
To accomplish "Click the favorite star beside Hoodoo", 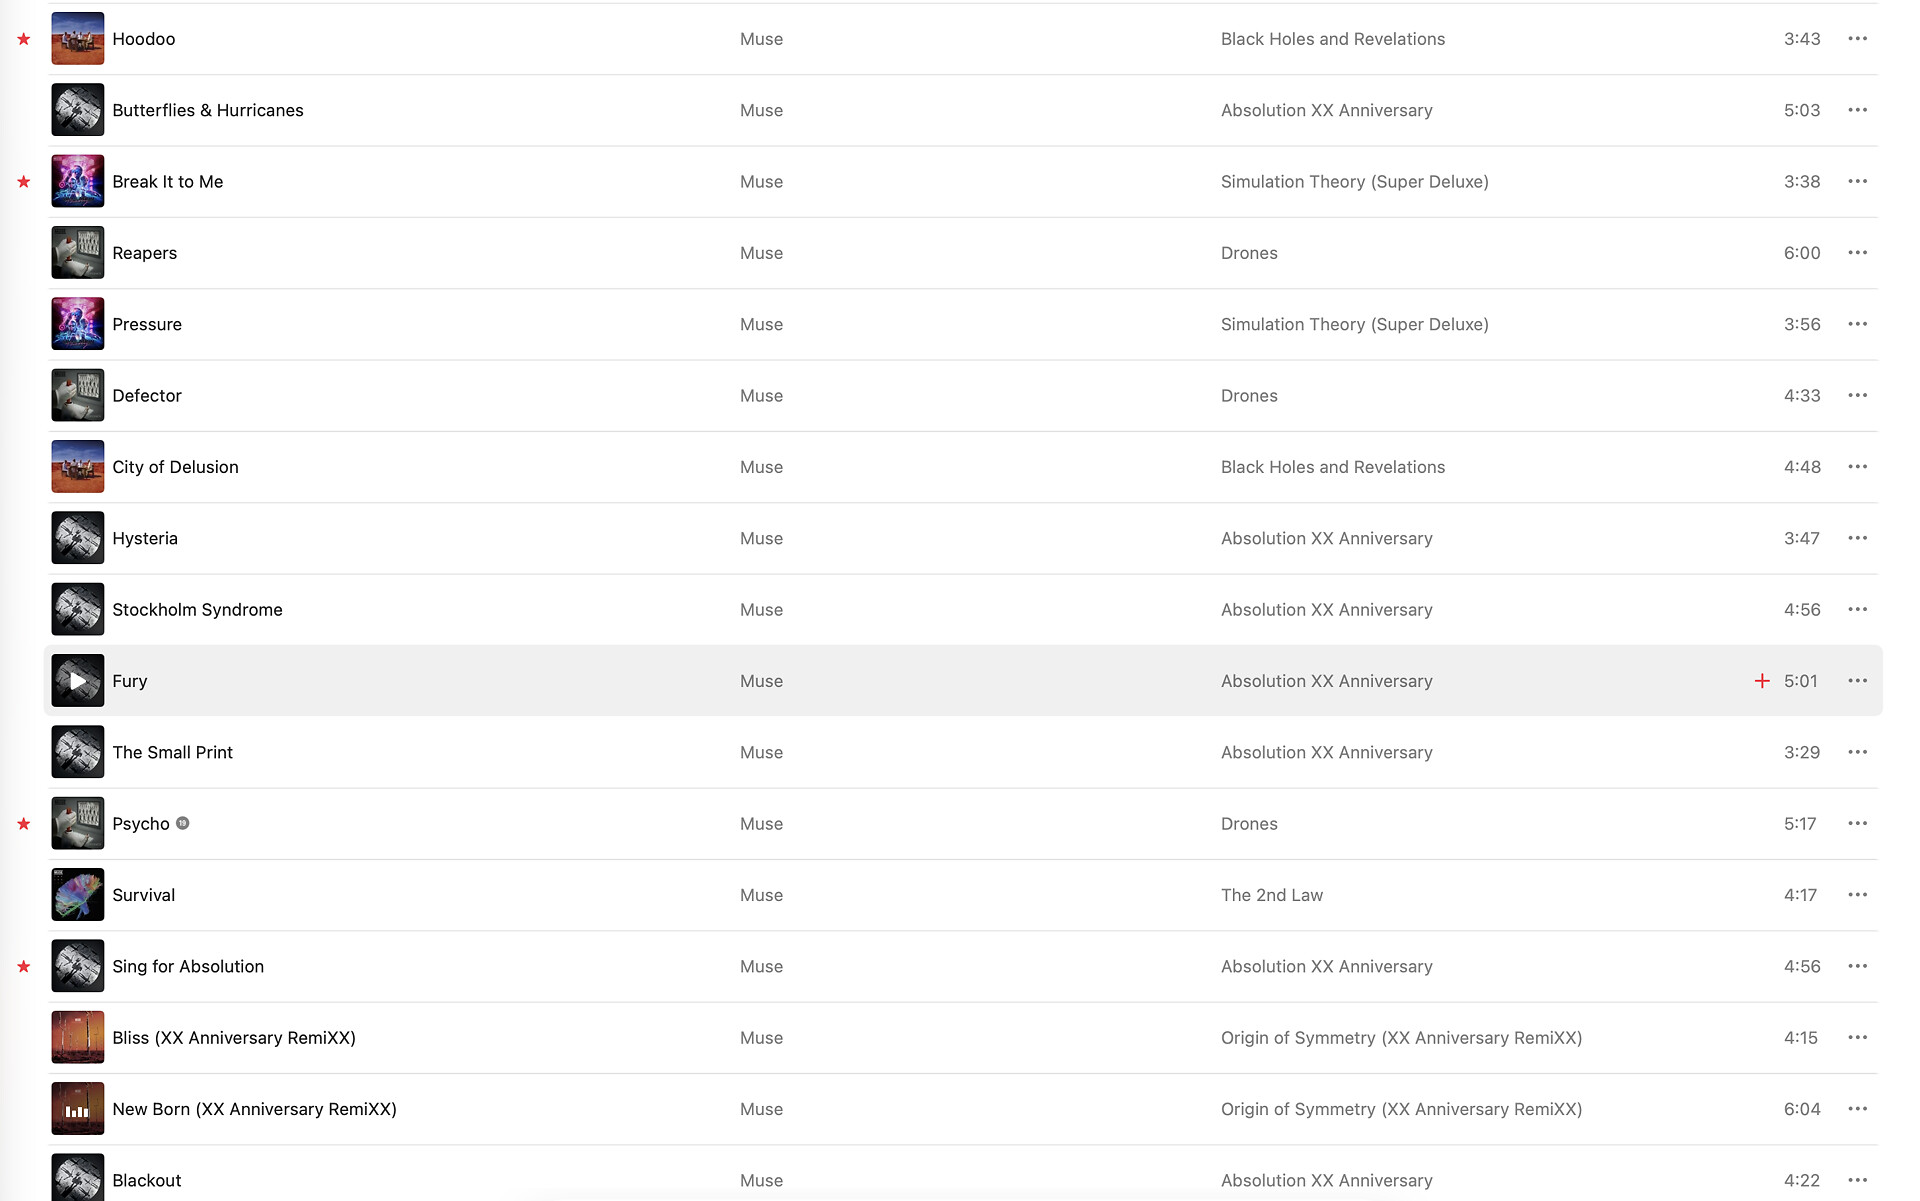I will point(24,39).
